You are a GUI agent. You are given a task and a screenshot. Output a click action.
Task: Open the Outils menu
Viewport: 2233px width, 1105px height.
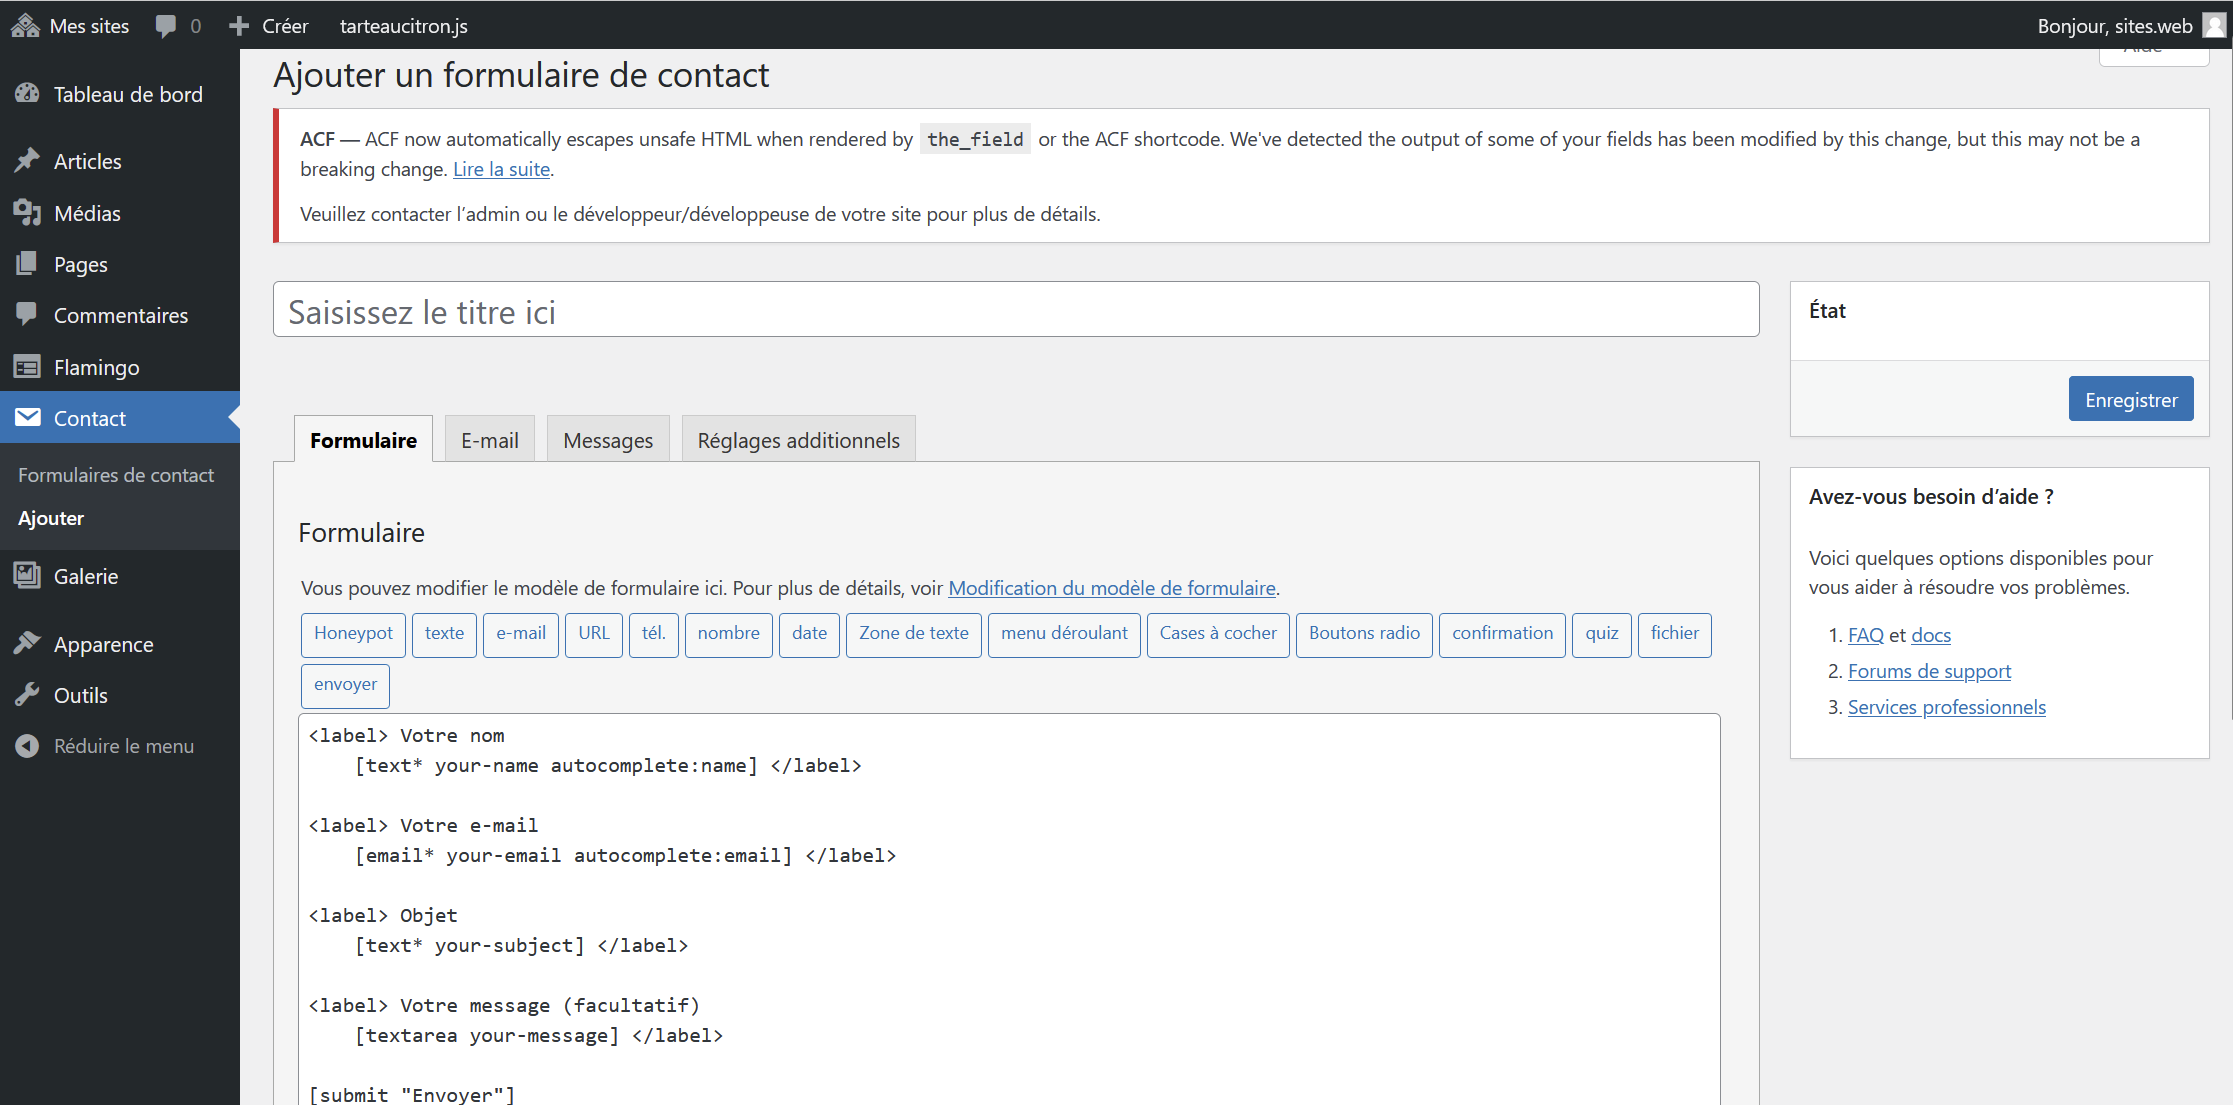(x=80, y=695)
